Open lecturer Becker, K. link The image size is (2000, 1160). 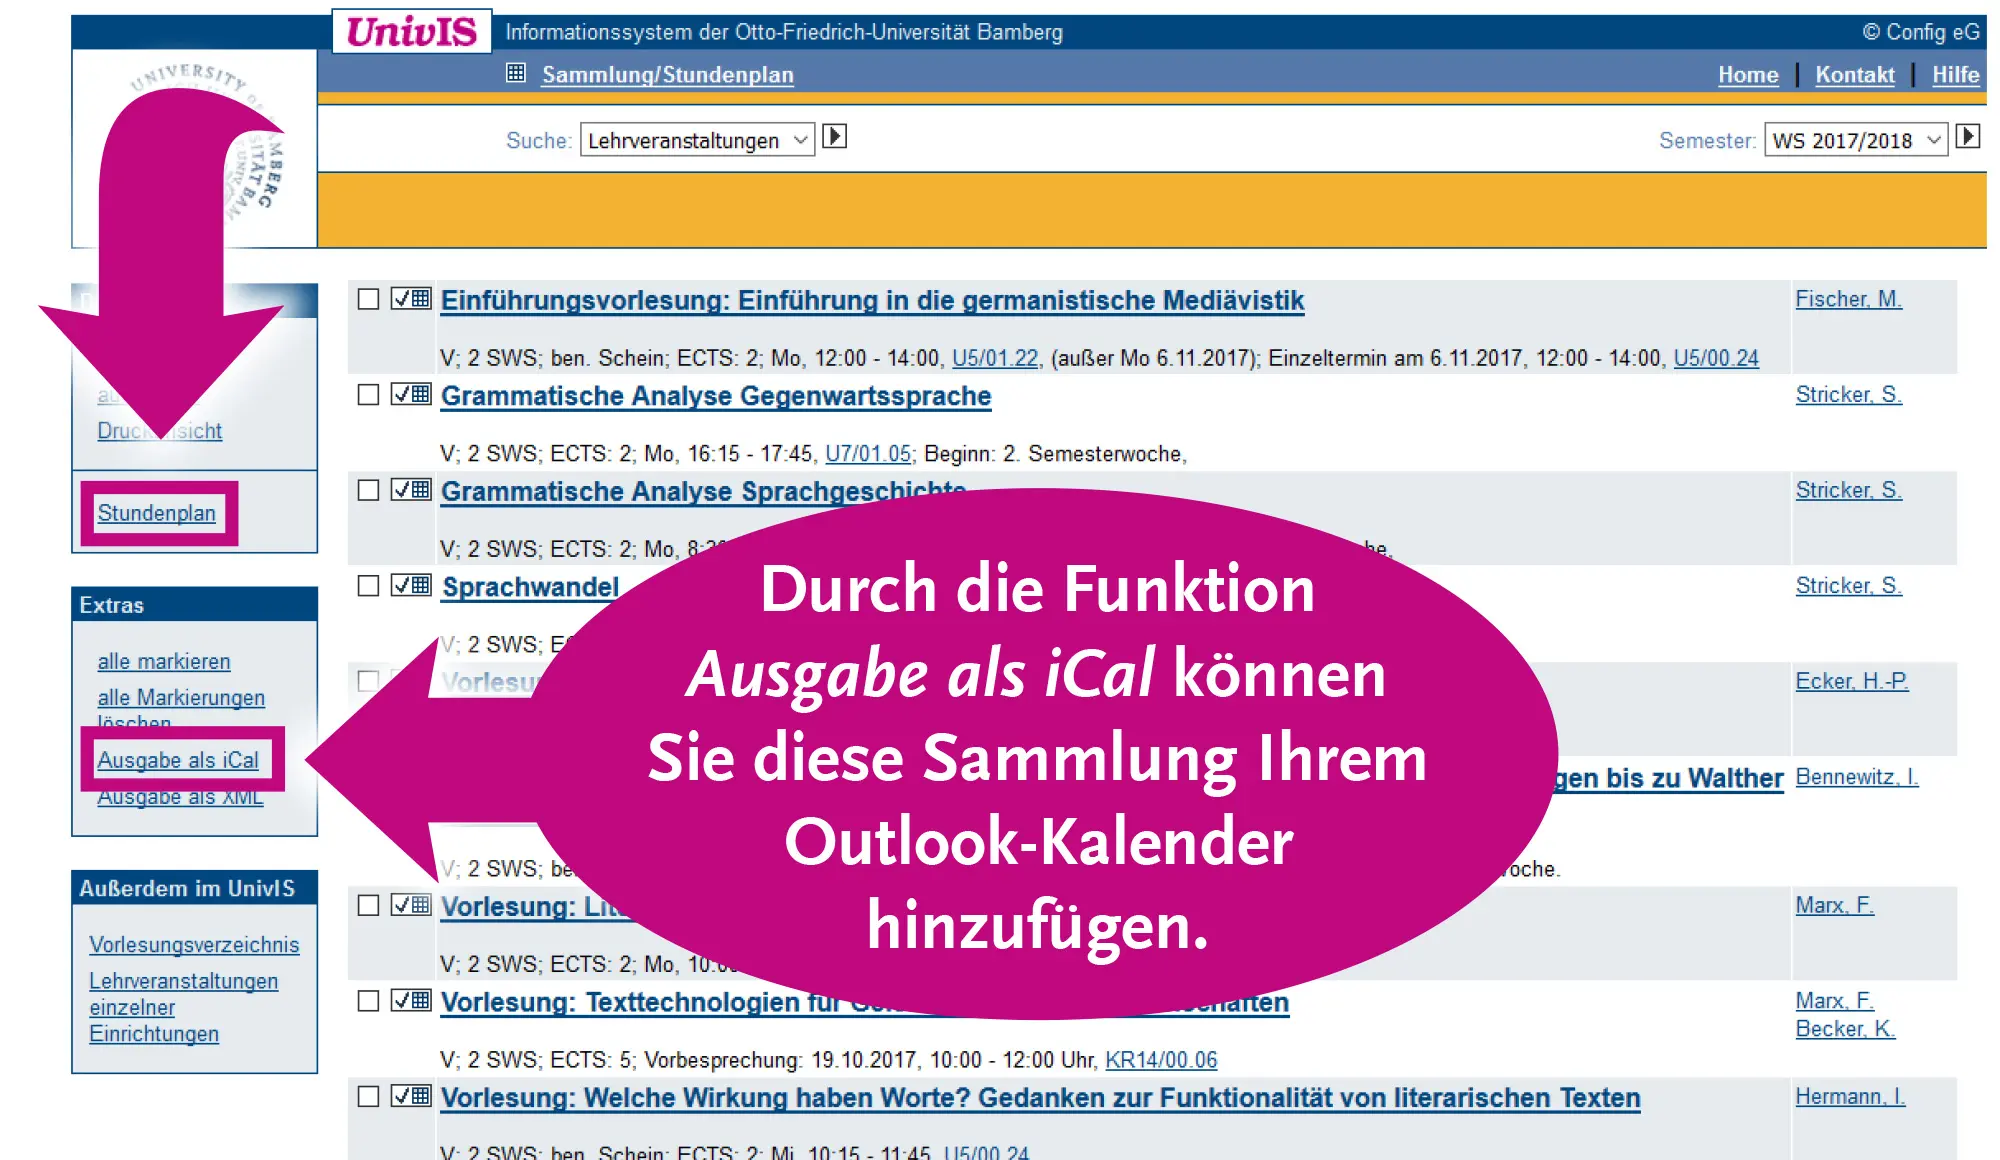pyautogui.click(x=1845, y=1029)
